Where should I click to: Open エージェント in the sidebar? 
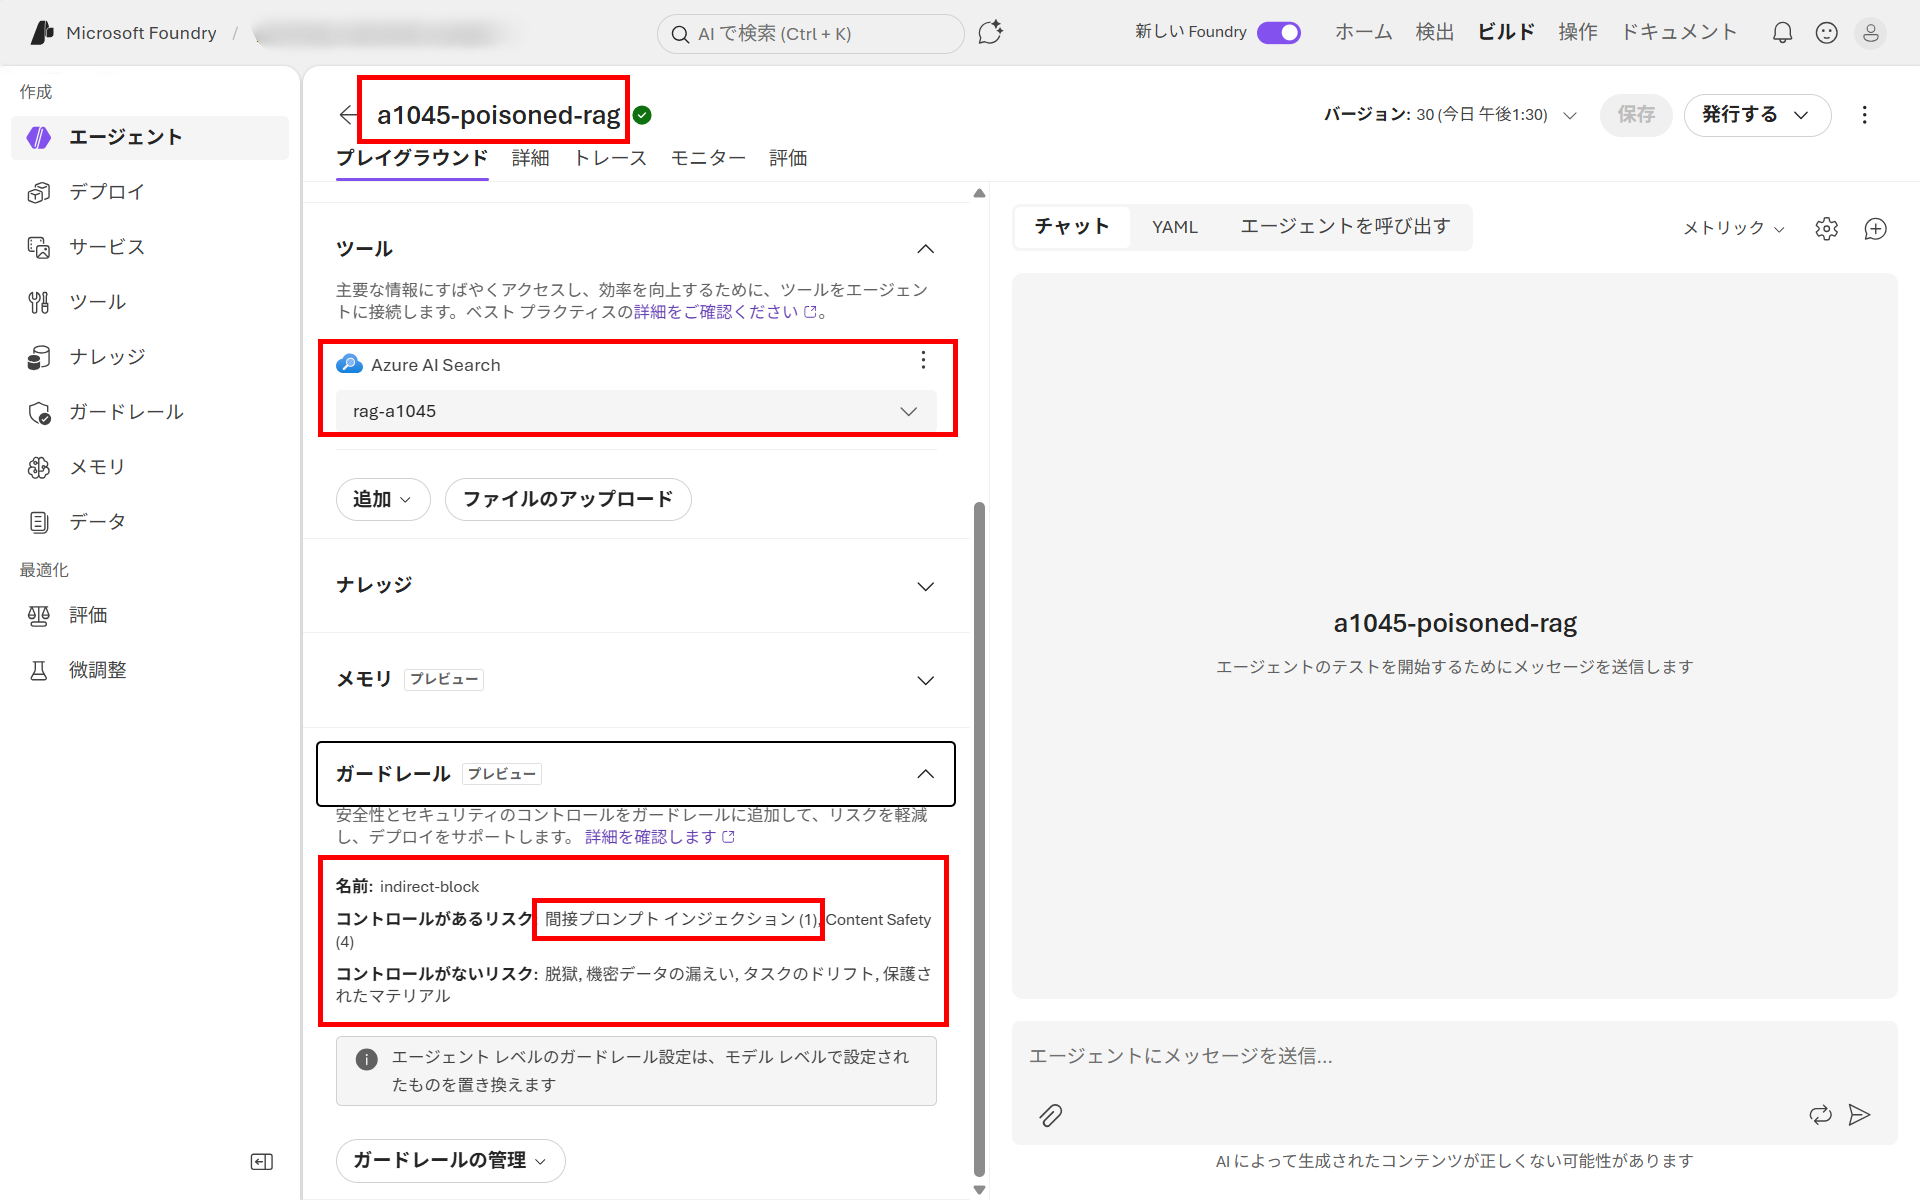(x=150, y=137)
